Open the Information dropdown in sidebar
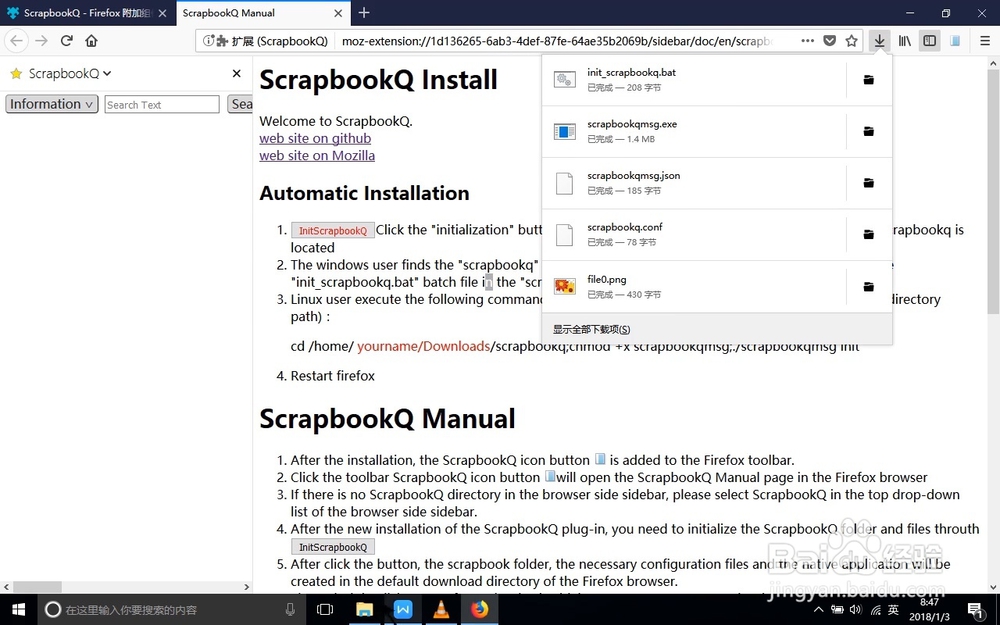This screenshot has width=1000, height=625. click(x=52, y=104)
